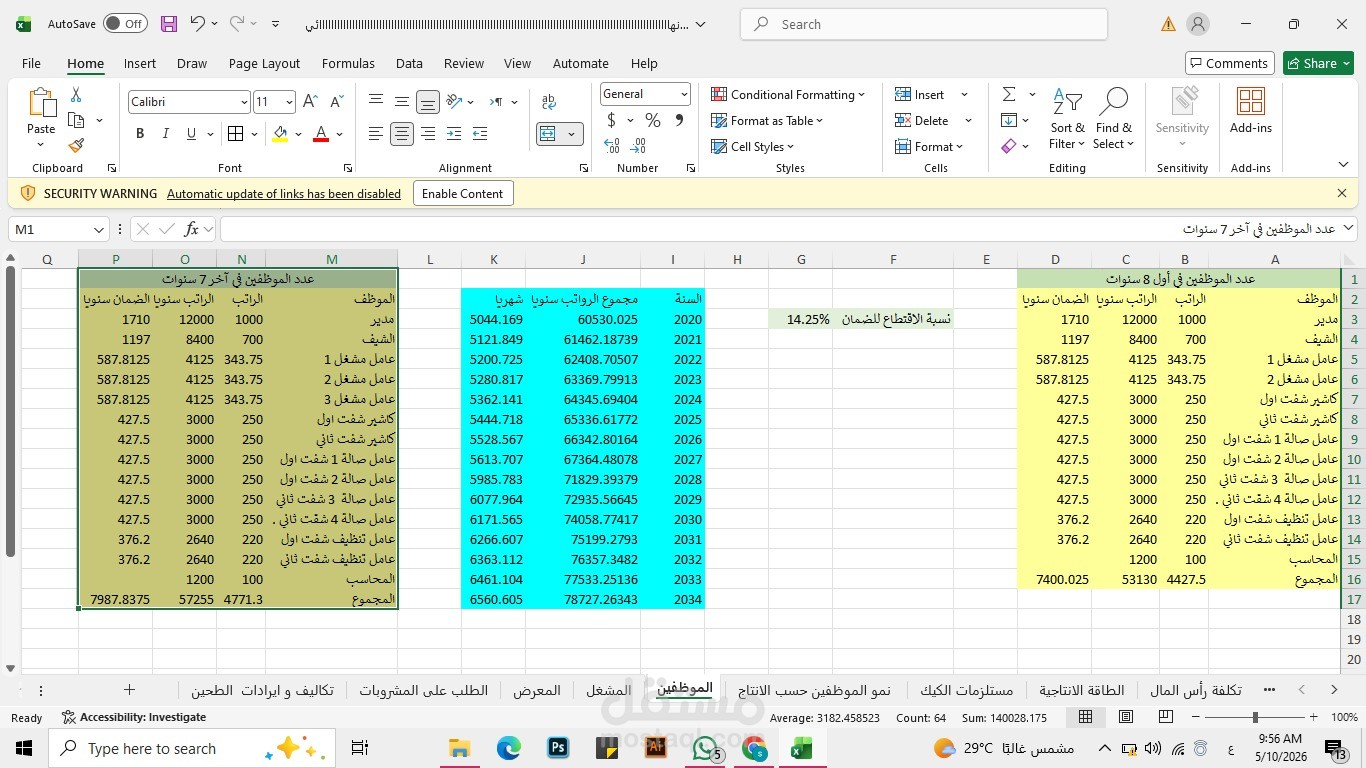1366x768 pixels.
Task: Switch to the Data tab
Action: tap(409, 63)
